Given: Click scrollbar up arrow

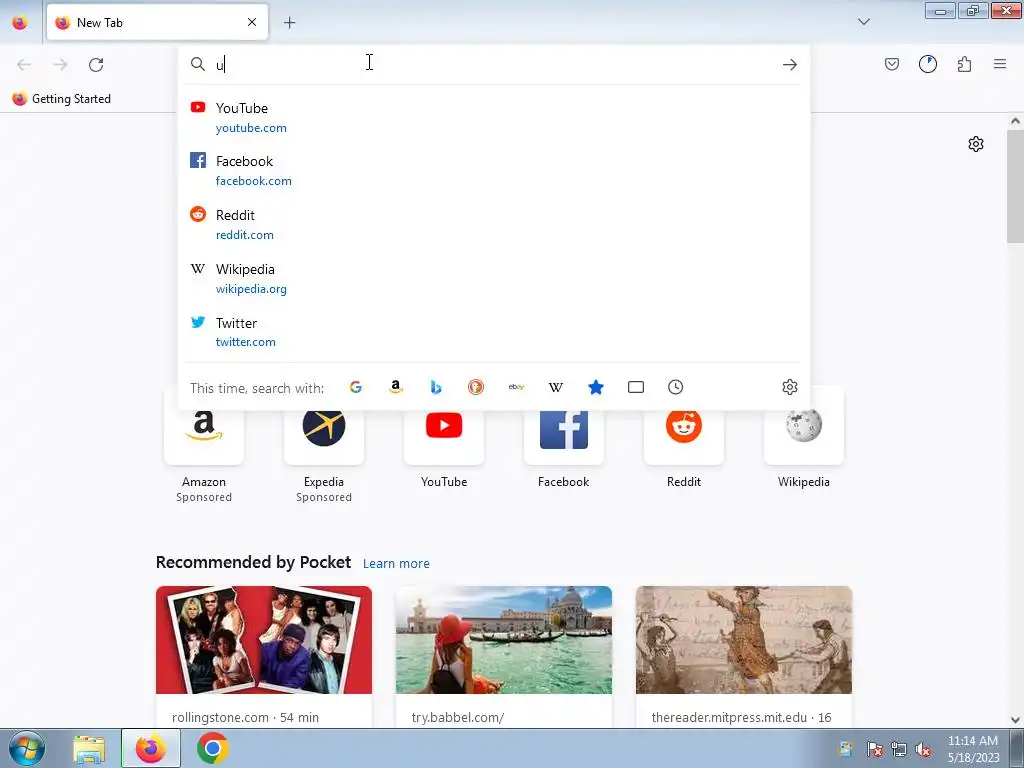Looking at the screenshot, I should click(1015, 121).
